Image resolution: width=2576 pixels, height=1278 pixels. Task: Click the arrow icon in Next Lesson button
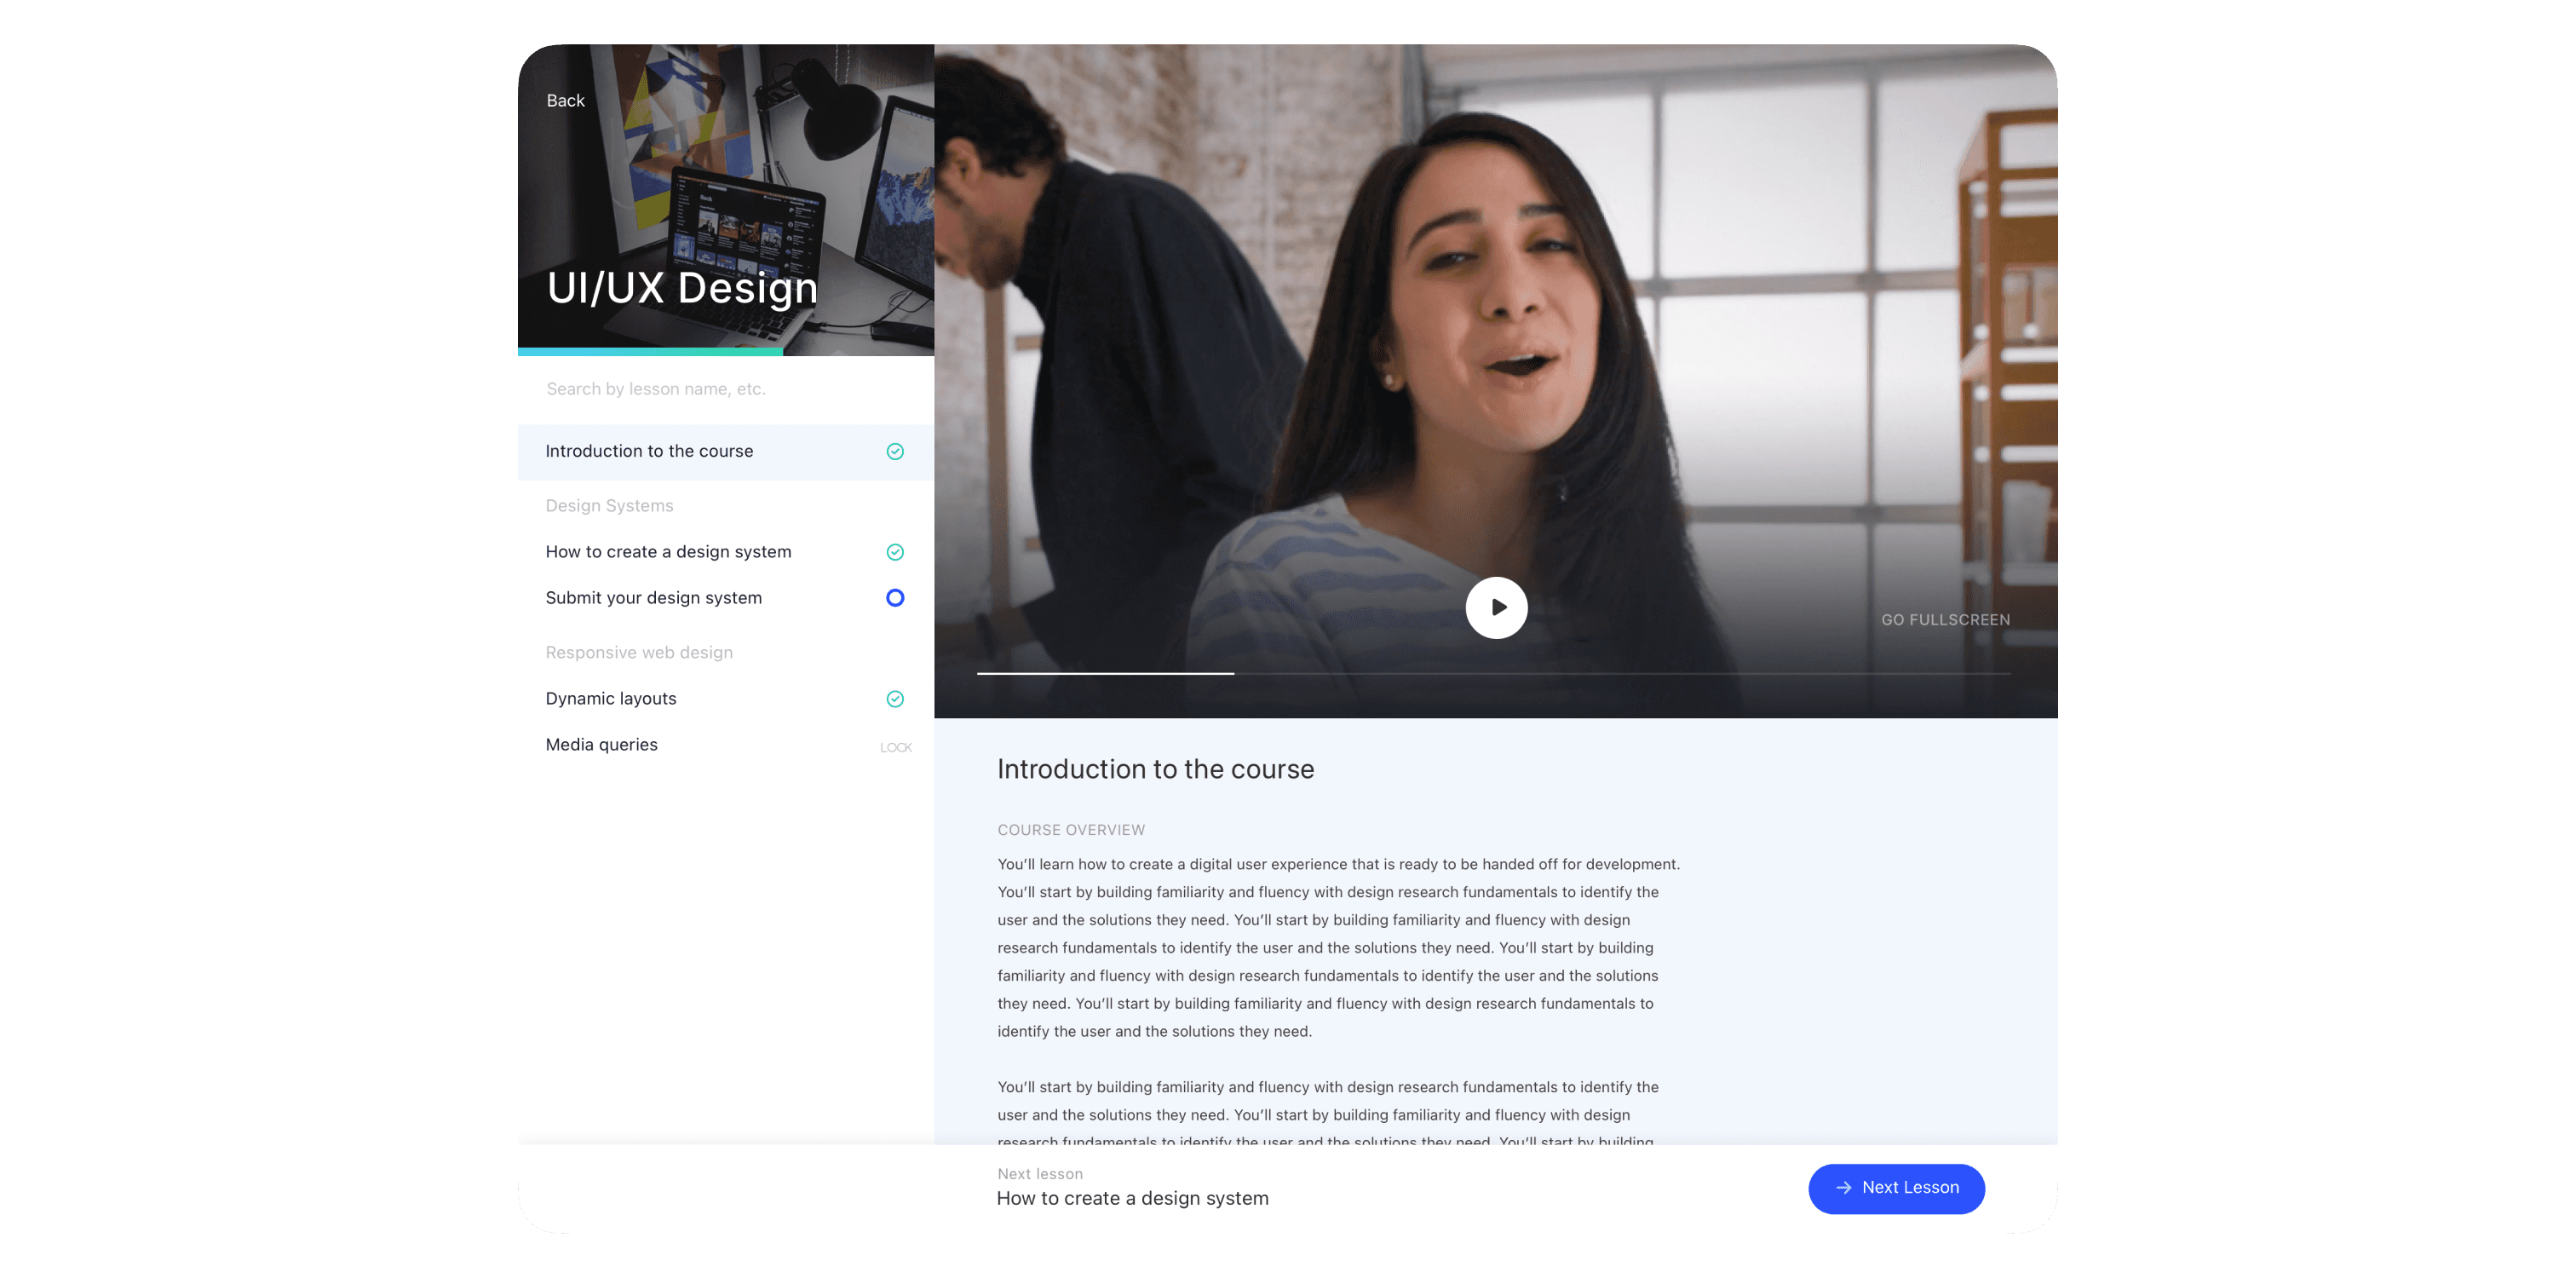[1843, 1188]
